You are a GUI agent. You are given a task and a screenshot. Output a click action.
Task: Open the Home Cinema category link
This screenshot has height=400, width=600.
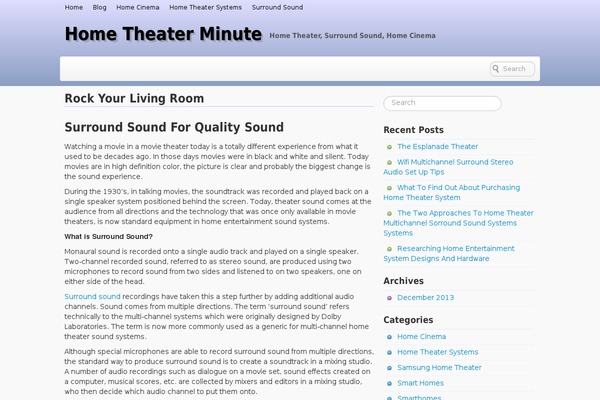coord(422,337)
